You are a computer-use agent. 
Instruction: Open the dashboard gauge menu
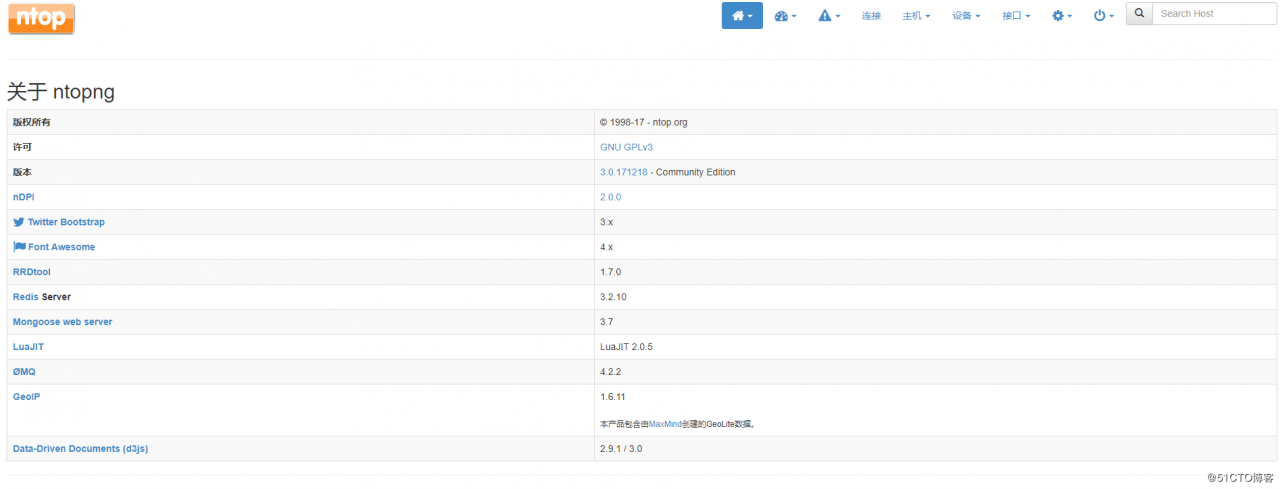point(785,16)
